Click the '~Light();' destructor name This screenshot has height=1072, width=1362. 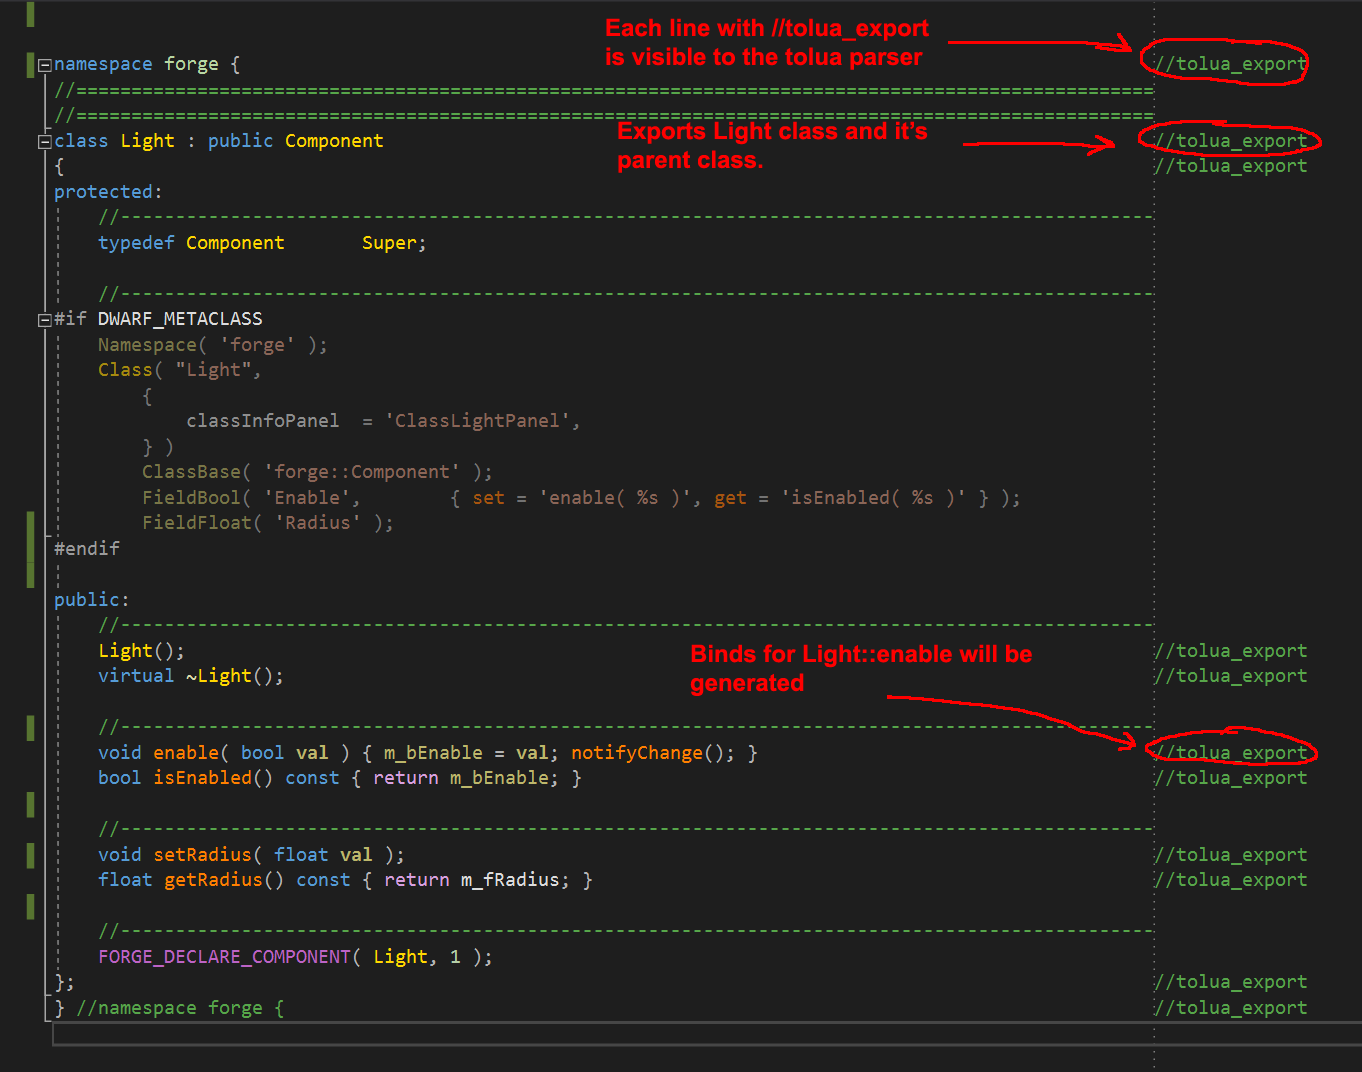point(235,676)
